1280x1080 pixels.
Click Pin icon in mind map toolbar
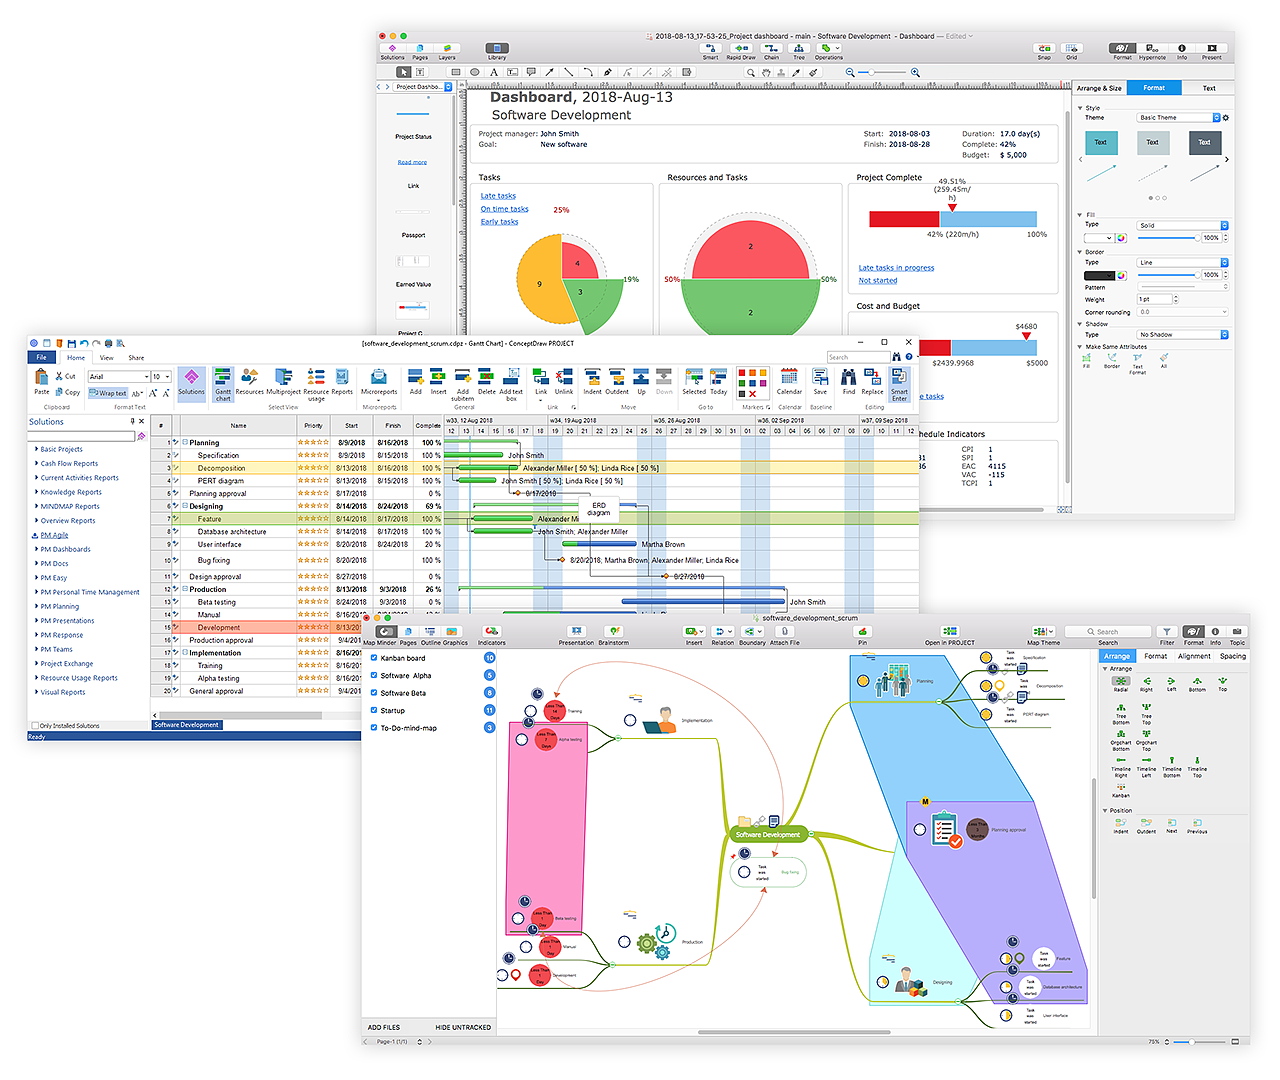pyautogui.click(x=862, y=631)
